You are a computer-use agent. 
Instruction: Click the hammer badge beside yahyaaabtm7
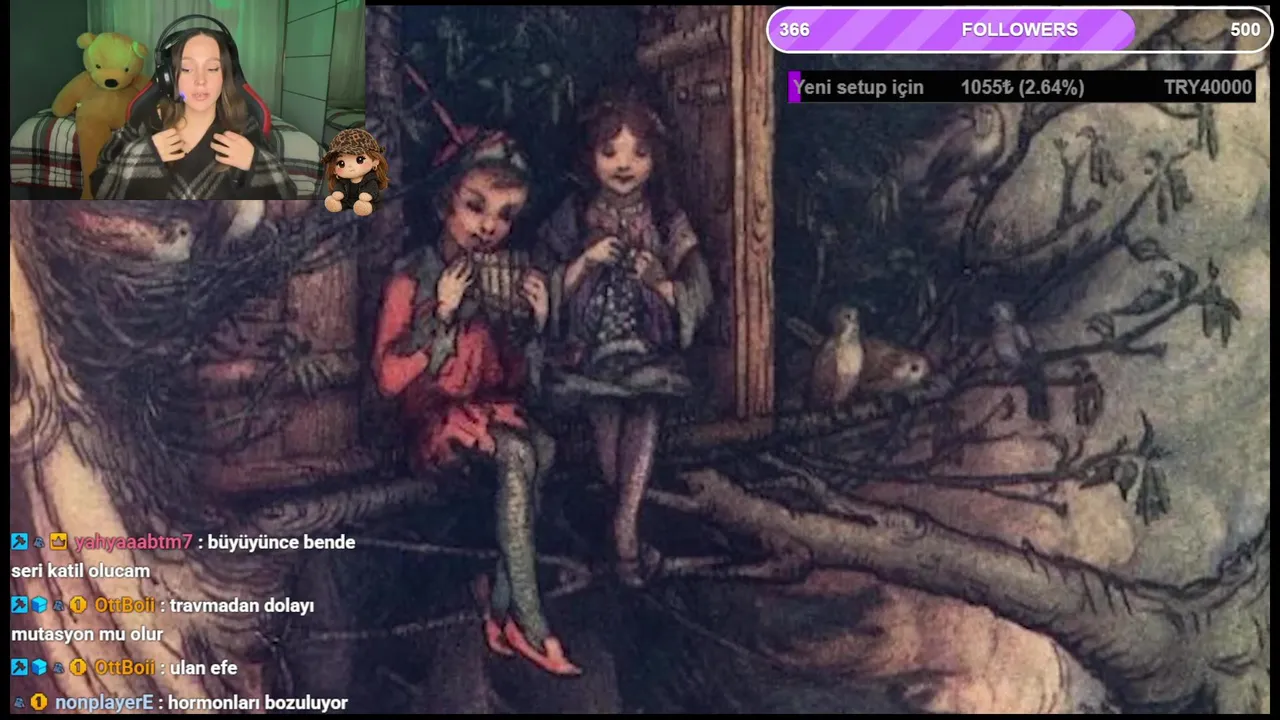(x=19, y=542)
